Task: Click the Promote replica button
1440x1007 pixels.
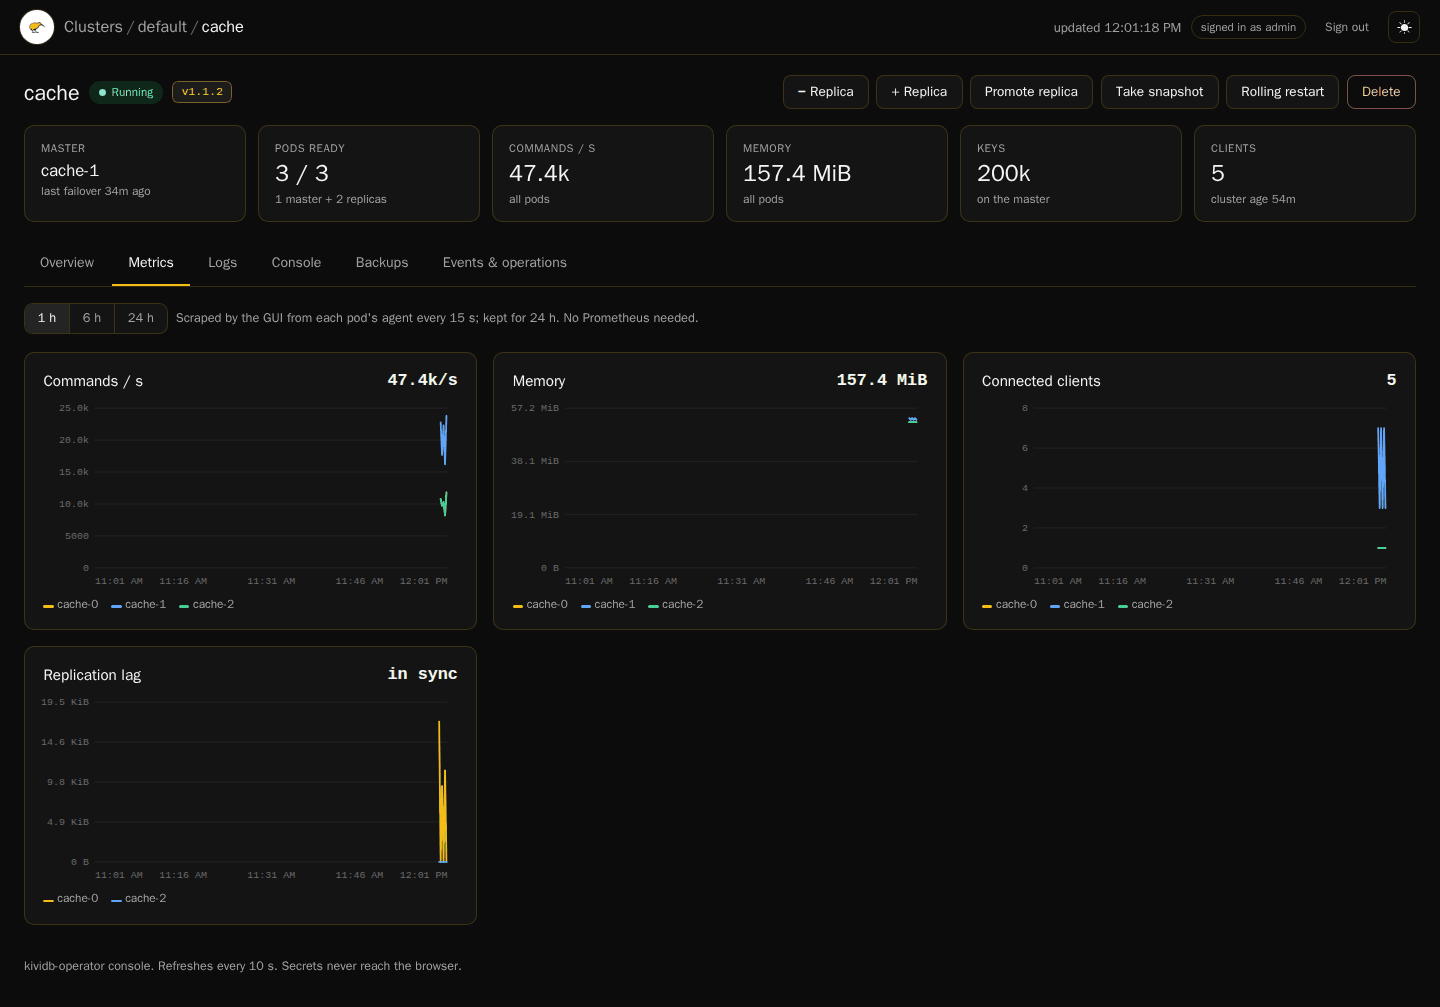Action: (x=1031, y=92)
